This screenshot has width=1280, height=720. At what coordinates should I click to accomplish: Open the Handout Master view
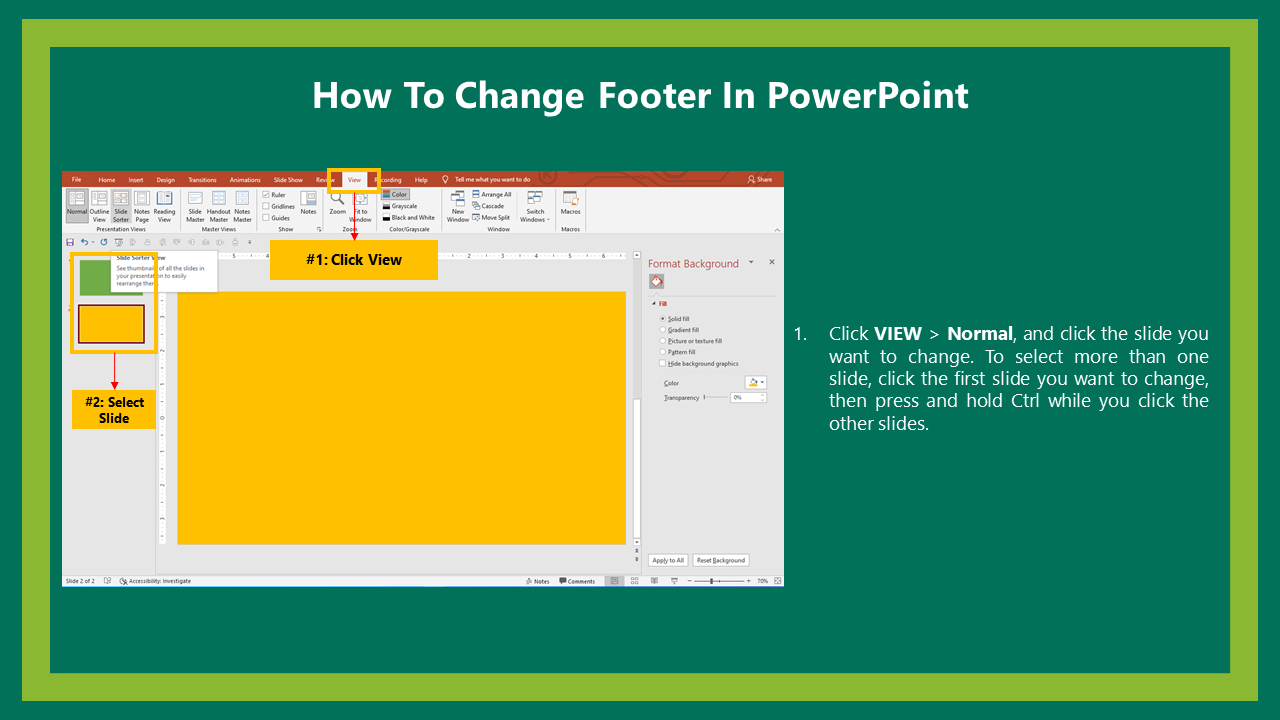tap(218, 206)
